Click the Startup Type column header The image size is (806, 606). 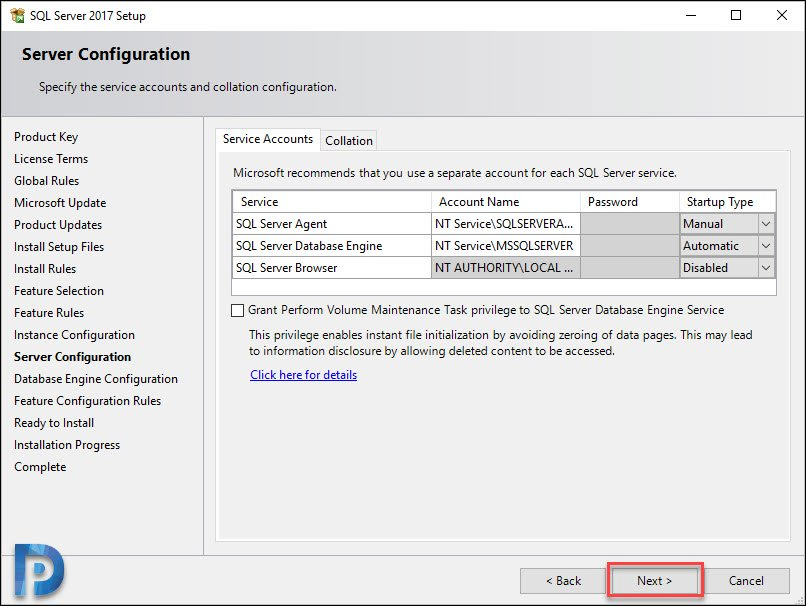pos(727,202)
